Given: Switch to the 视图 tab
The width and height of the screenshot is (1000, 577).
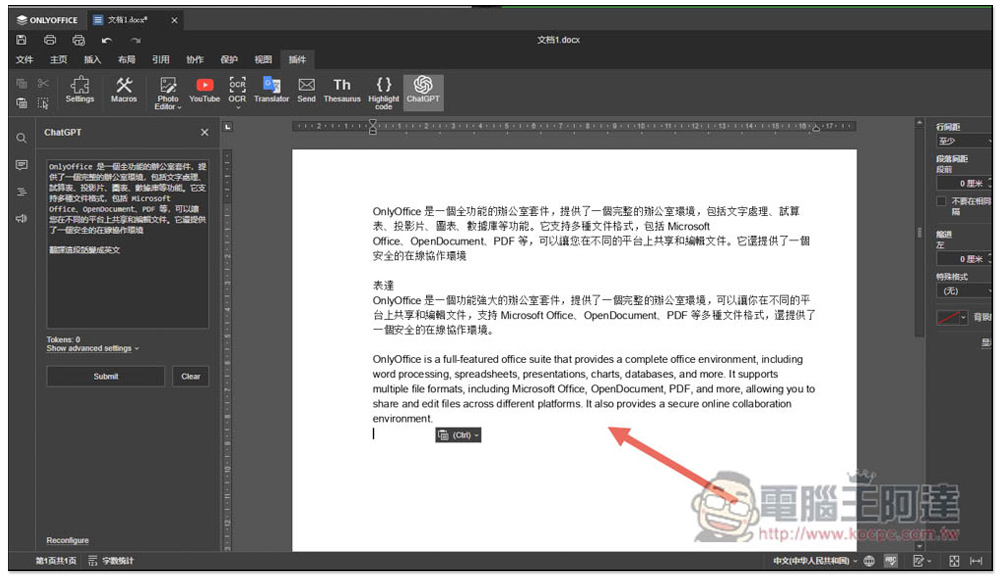Looking at the screenshot, I should [263, 60].
